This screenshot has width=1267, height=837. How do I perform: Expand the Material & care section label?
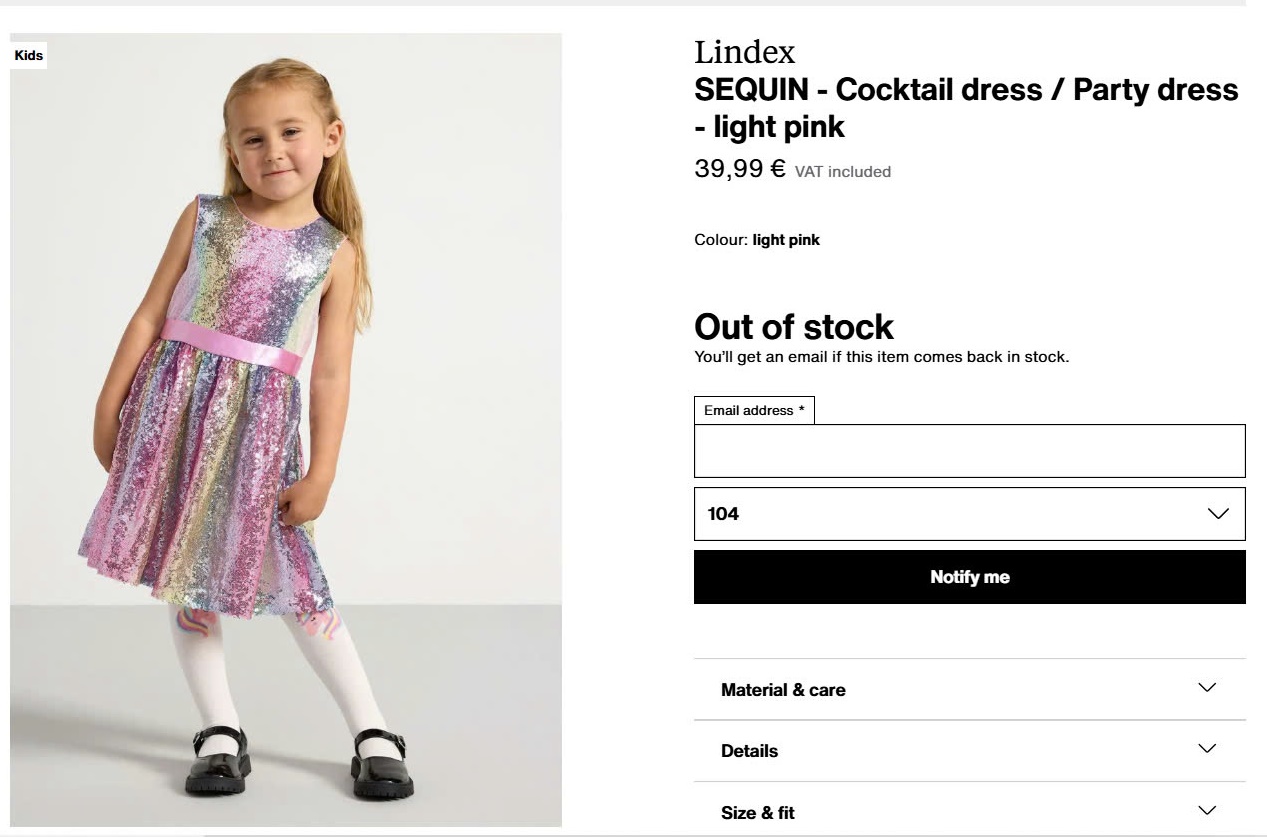[783, 690]
